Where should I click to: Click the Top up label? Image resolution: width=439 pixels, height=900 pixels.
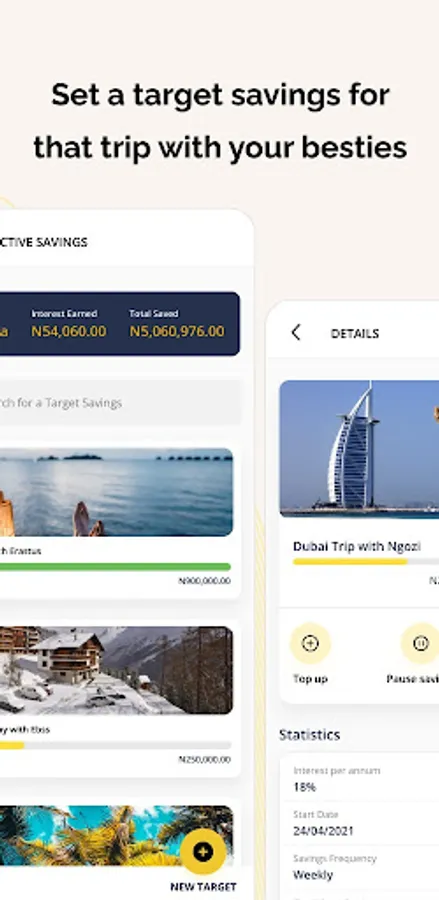click(x=310, y=678)
